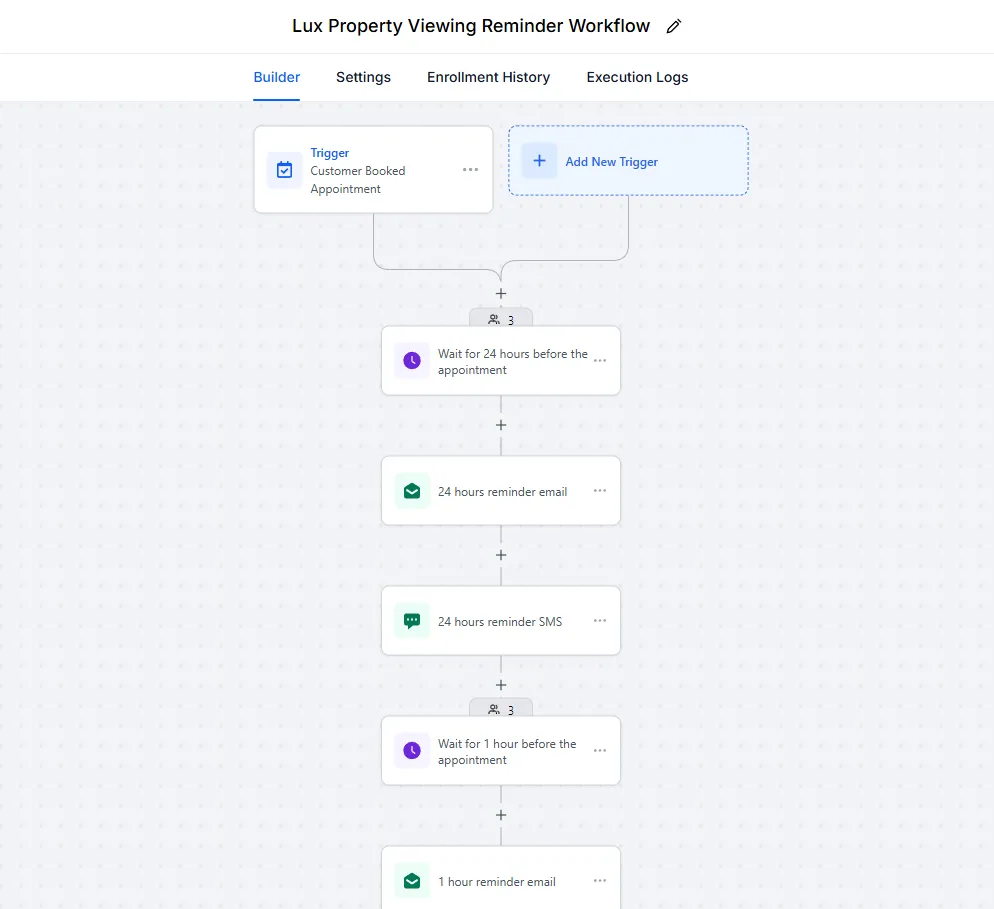Open options menu for 24 hours reminder SMS

click(x=600, y=621)
